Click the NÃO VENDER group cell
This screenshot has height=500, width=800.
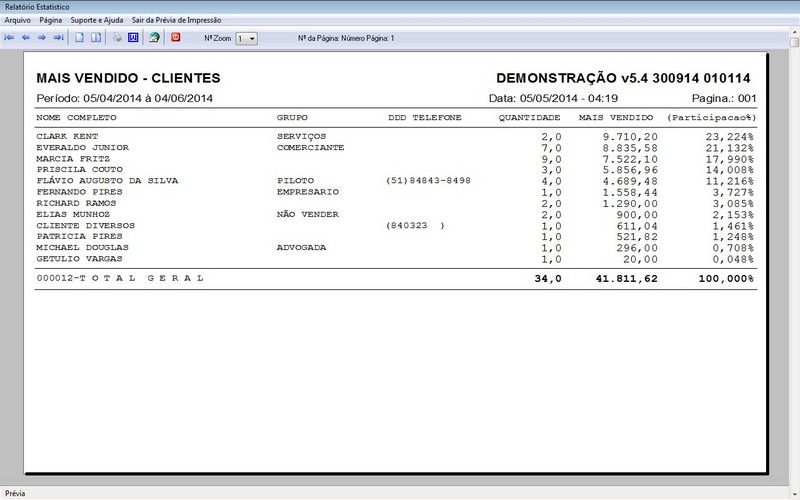308,214
